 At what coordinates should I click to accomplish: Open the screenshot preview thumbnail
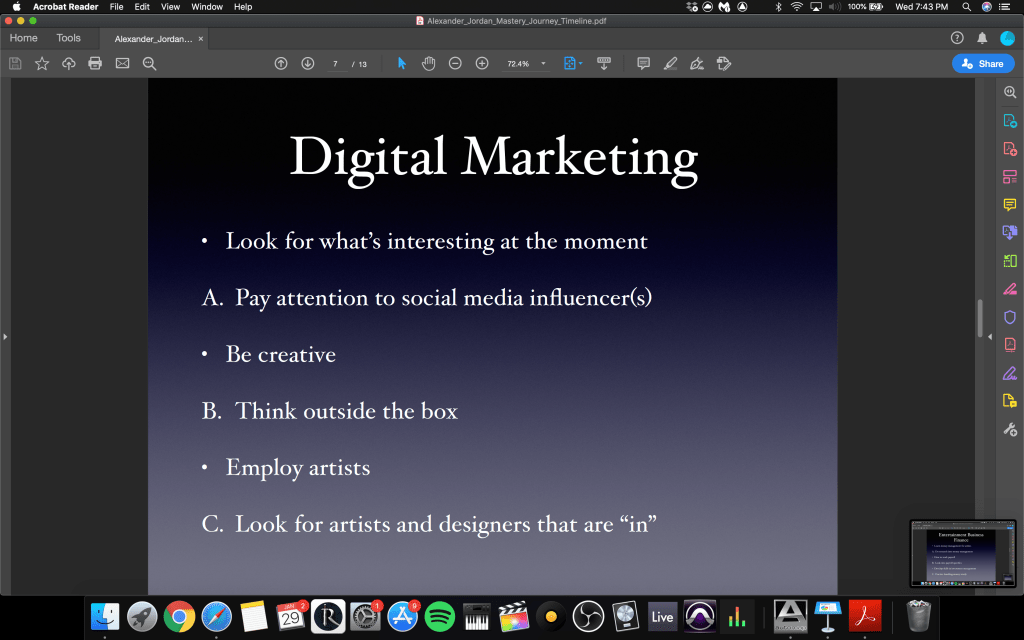[x=963, y=553]
